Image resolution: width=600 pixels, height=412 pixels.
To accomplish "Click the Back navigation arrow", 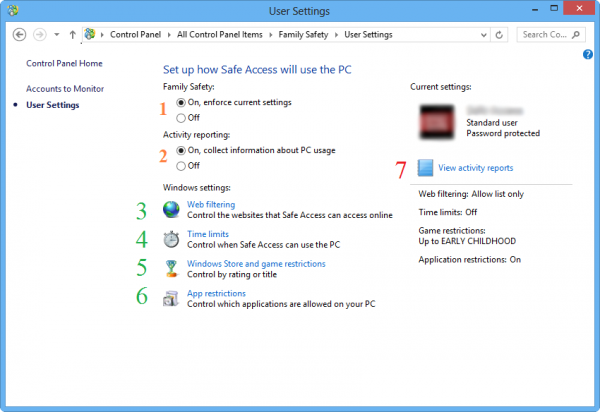I will coord(20,34).
